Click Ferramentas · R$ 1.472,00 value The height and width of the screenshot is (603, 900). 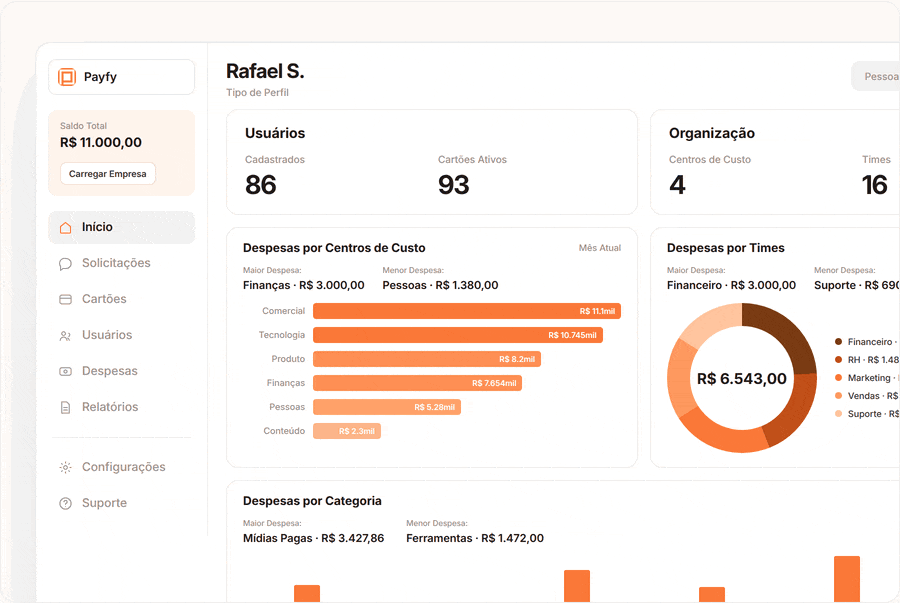475,538
